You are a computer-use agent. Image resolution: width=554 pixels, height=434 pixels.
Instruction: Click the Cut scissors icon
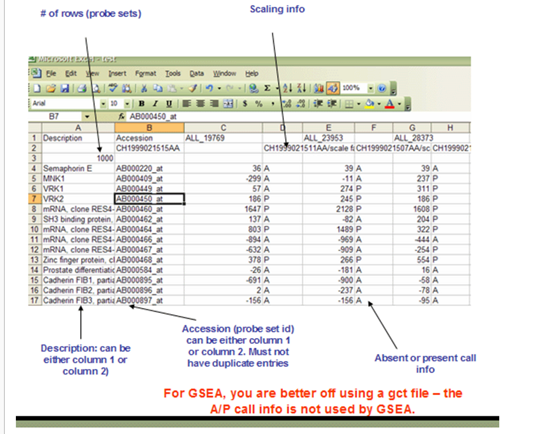click(144, 88)
